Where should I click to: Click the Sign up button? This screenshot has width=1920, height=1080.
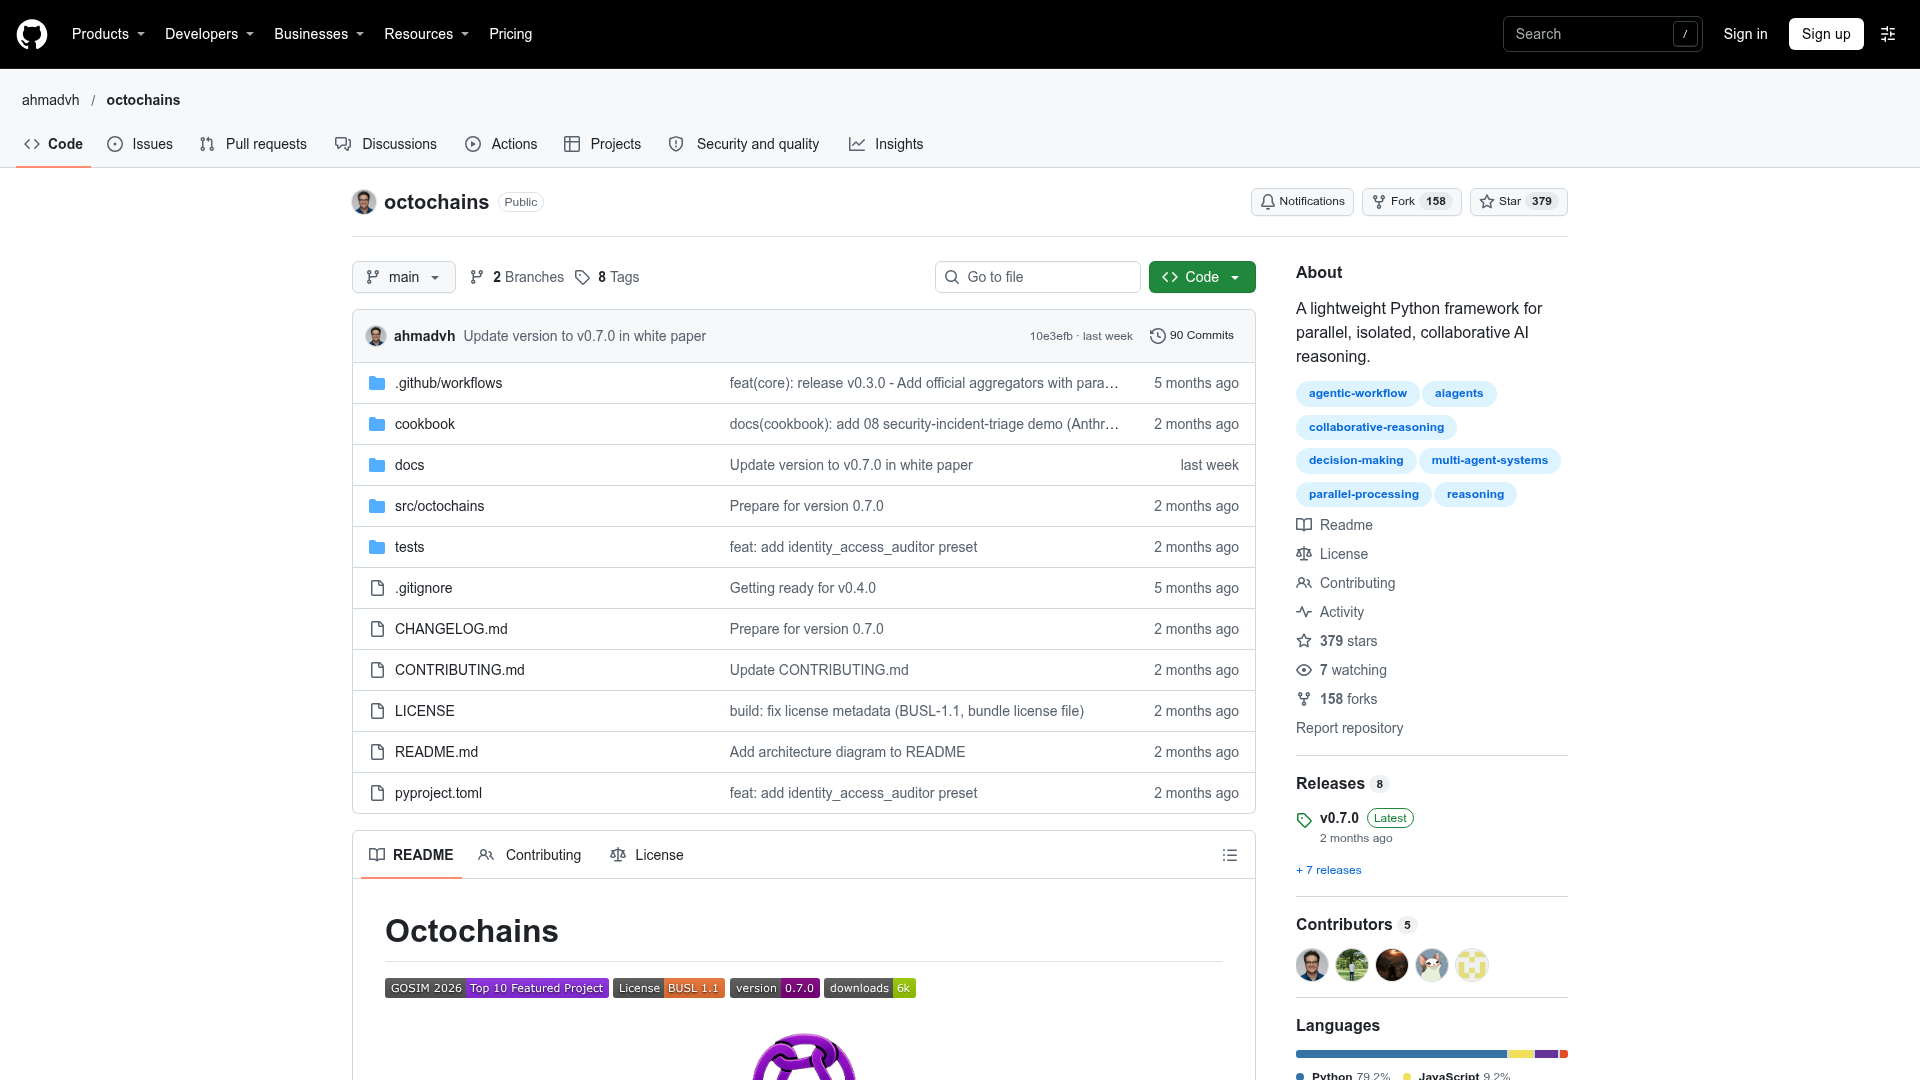tap(1826, 34)
